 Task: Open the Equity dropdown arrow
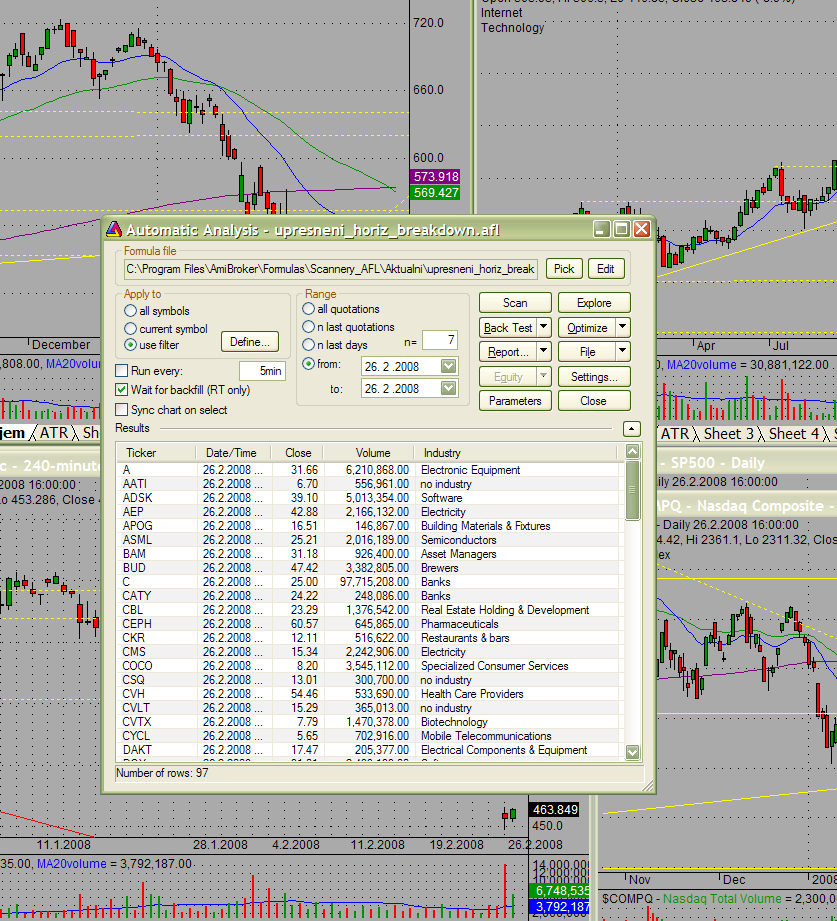544,376
